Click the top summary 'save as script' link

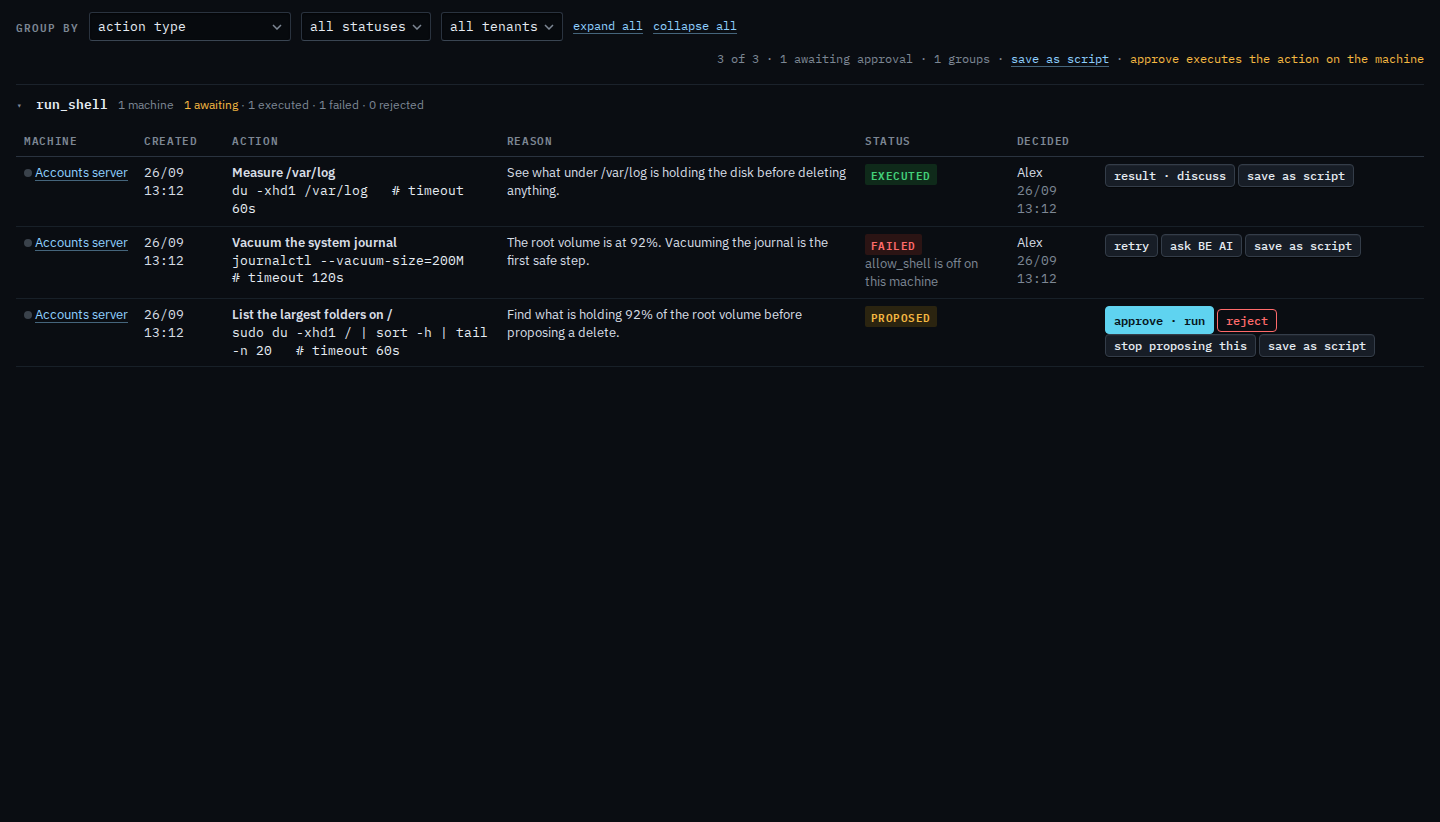point(1060,59)
